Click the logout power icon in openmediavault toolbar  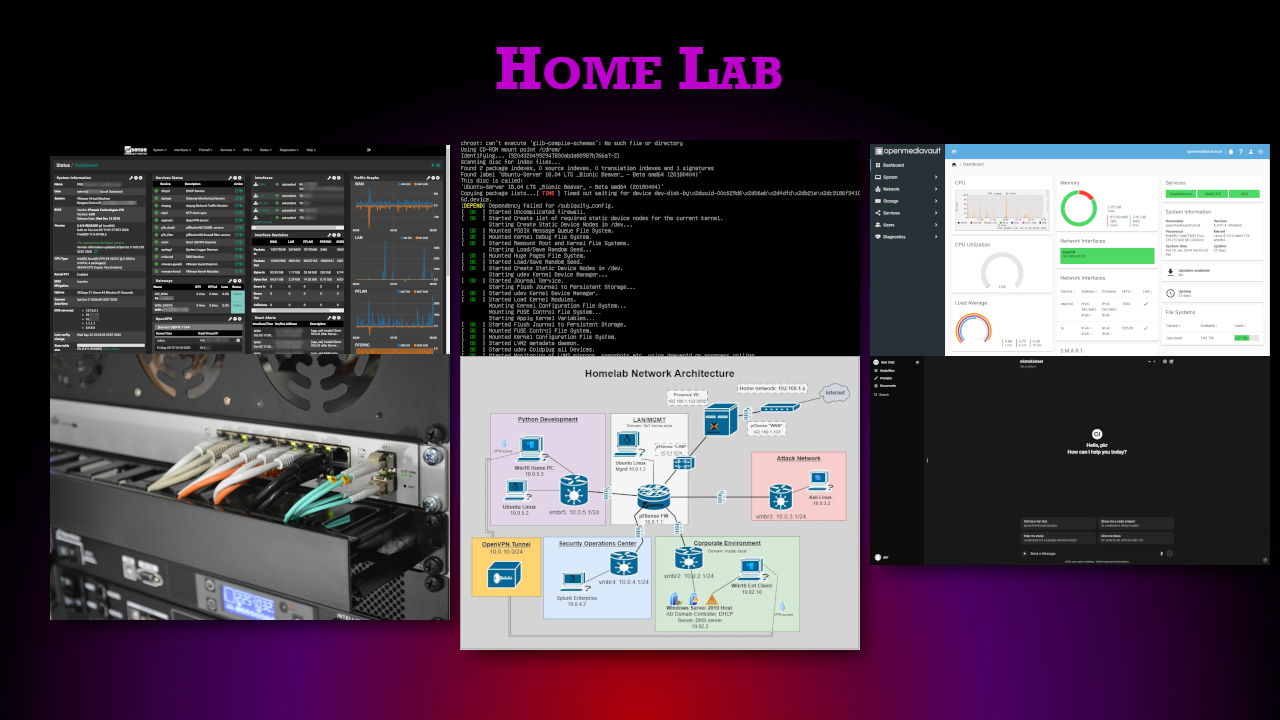click(1261, 152)
